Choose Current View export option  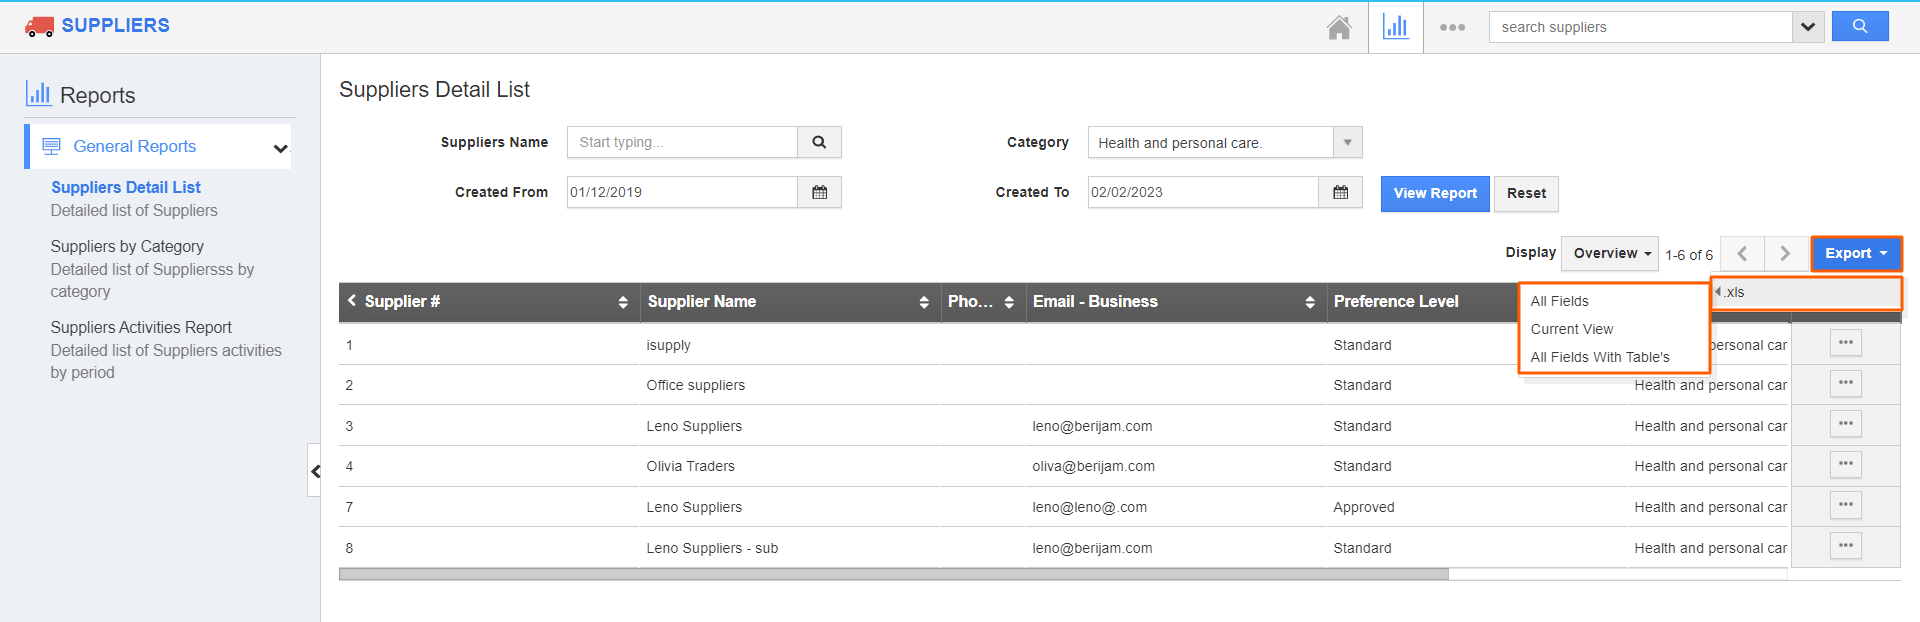click(x=1571, y=329)
